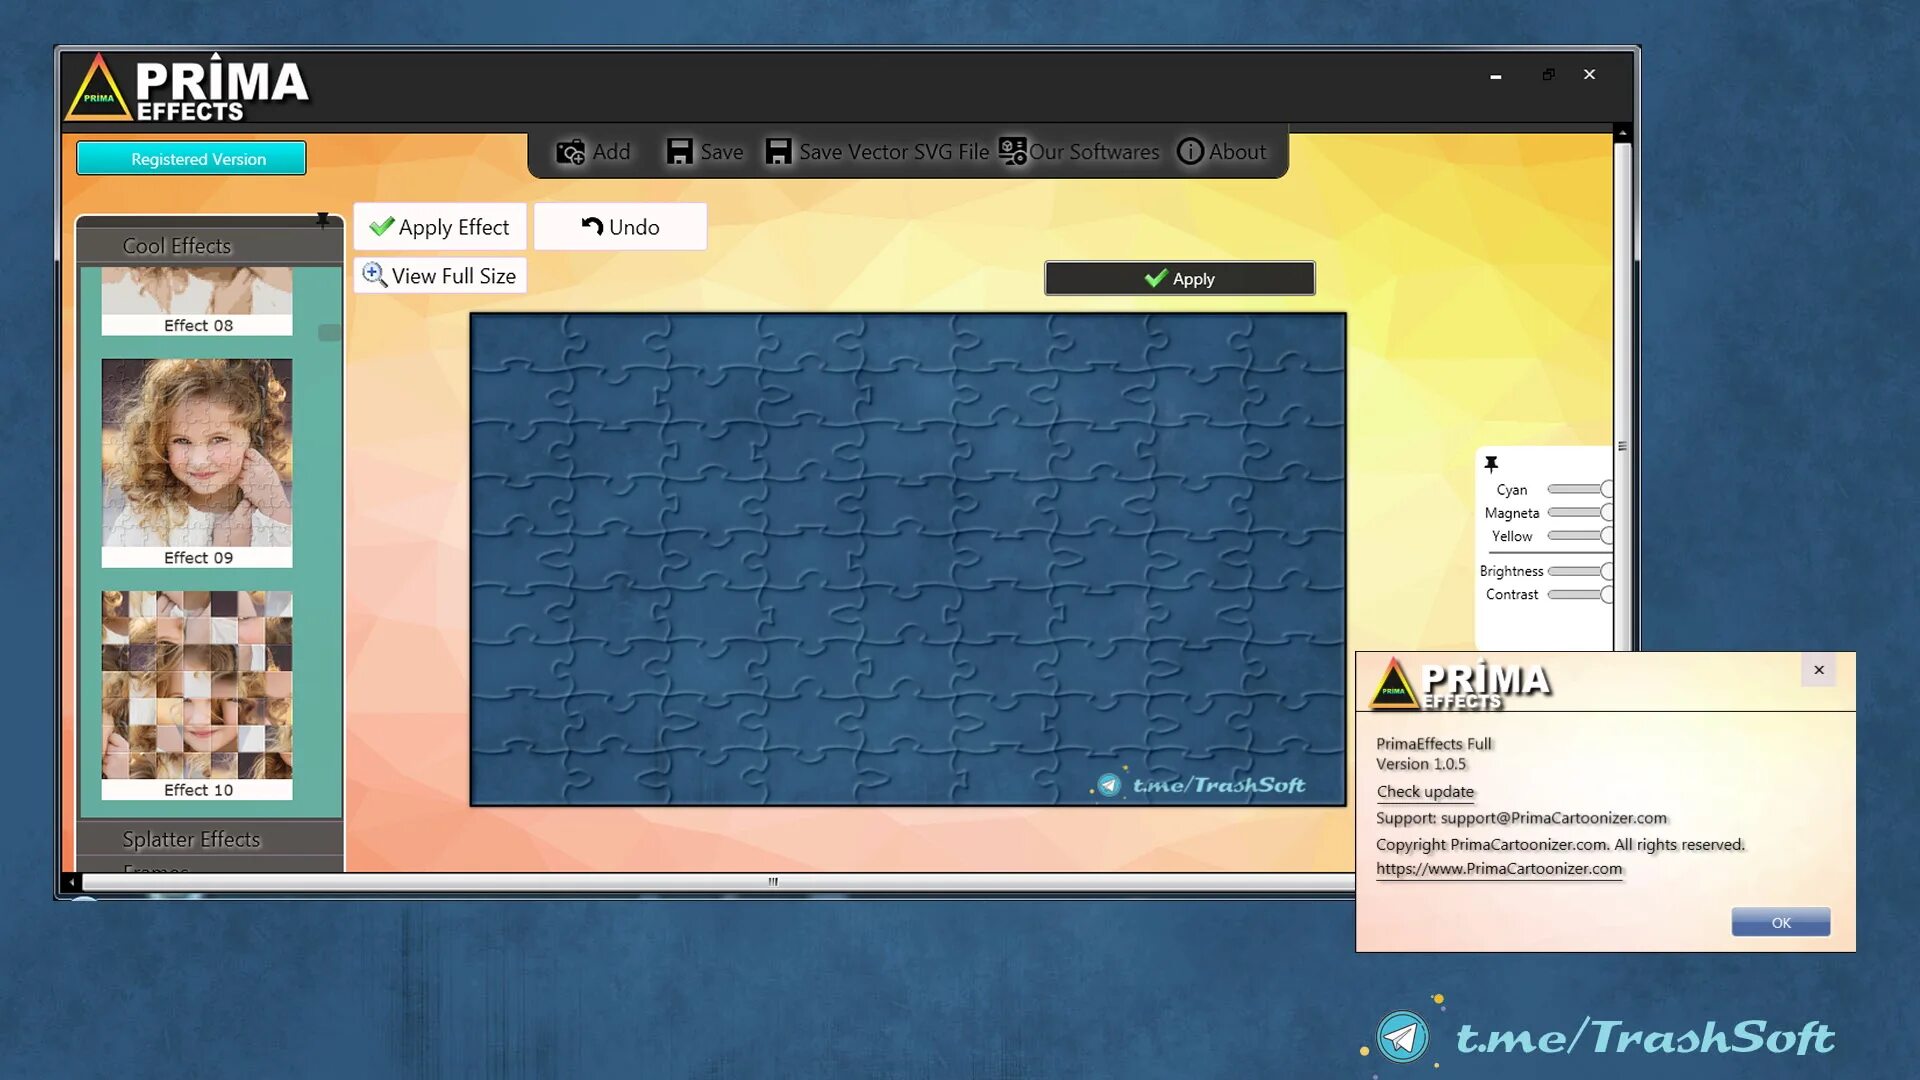This screenshot has height=1080, width=1920.
Task: Adjust the Cyan slider
Action: tap(1580, 489)
